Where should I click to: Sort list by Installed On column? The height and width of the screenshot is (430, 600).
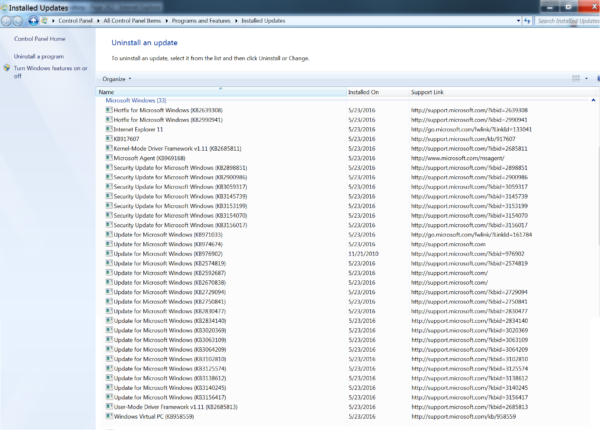coord(378,92)
